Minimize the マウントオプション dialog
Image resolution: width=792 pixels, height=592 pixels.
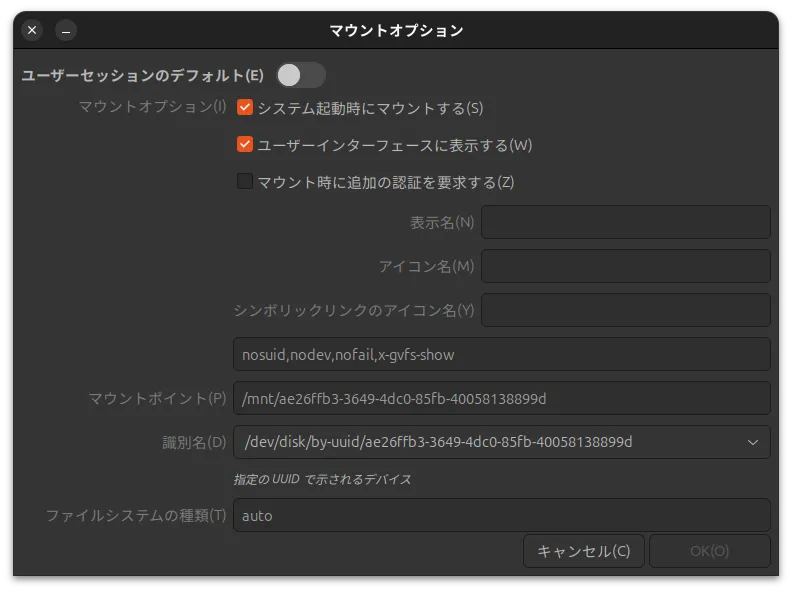[66, 30]
